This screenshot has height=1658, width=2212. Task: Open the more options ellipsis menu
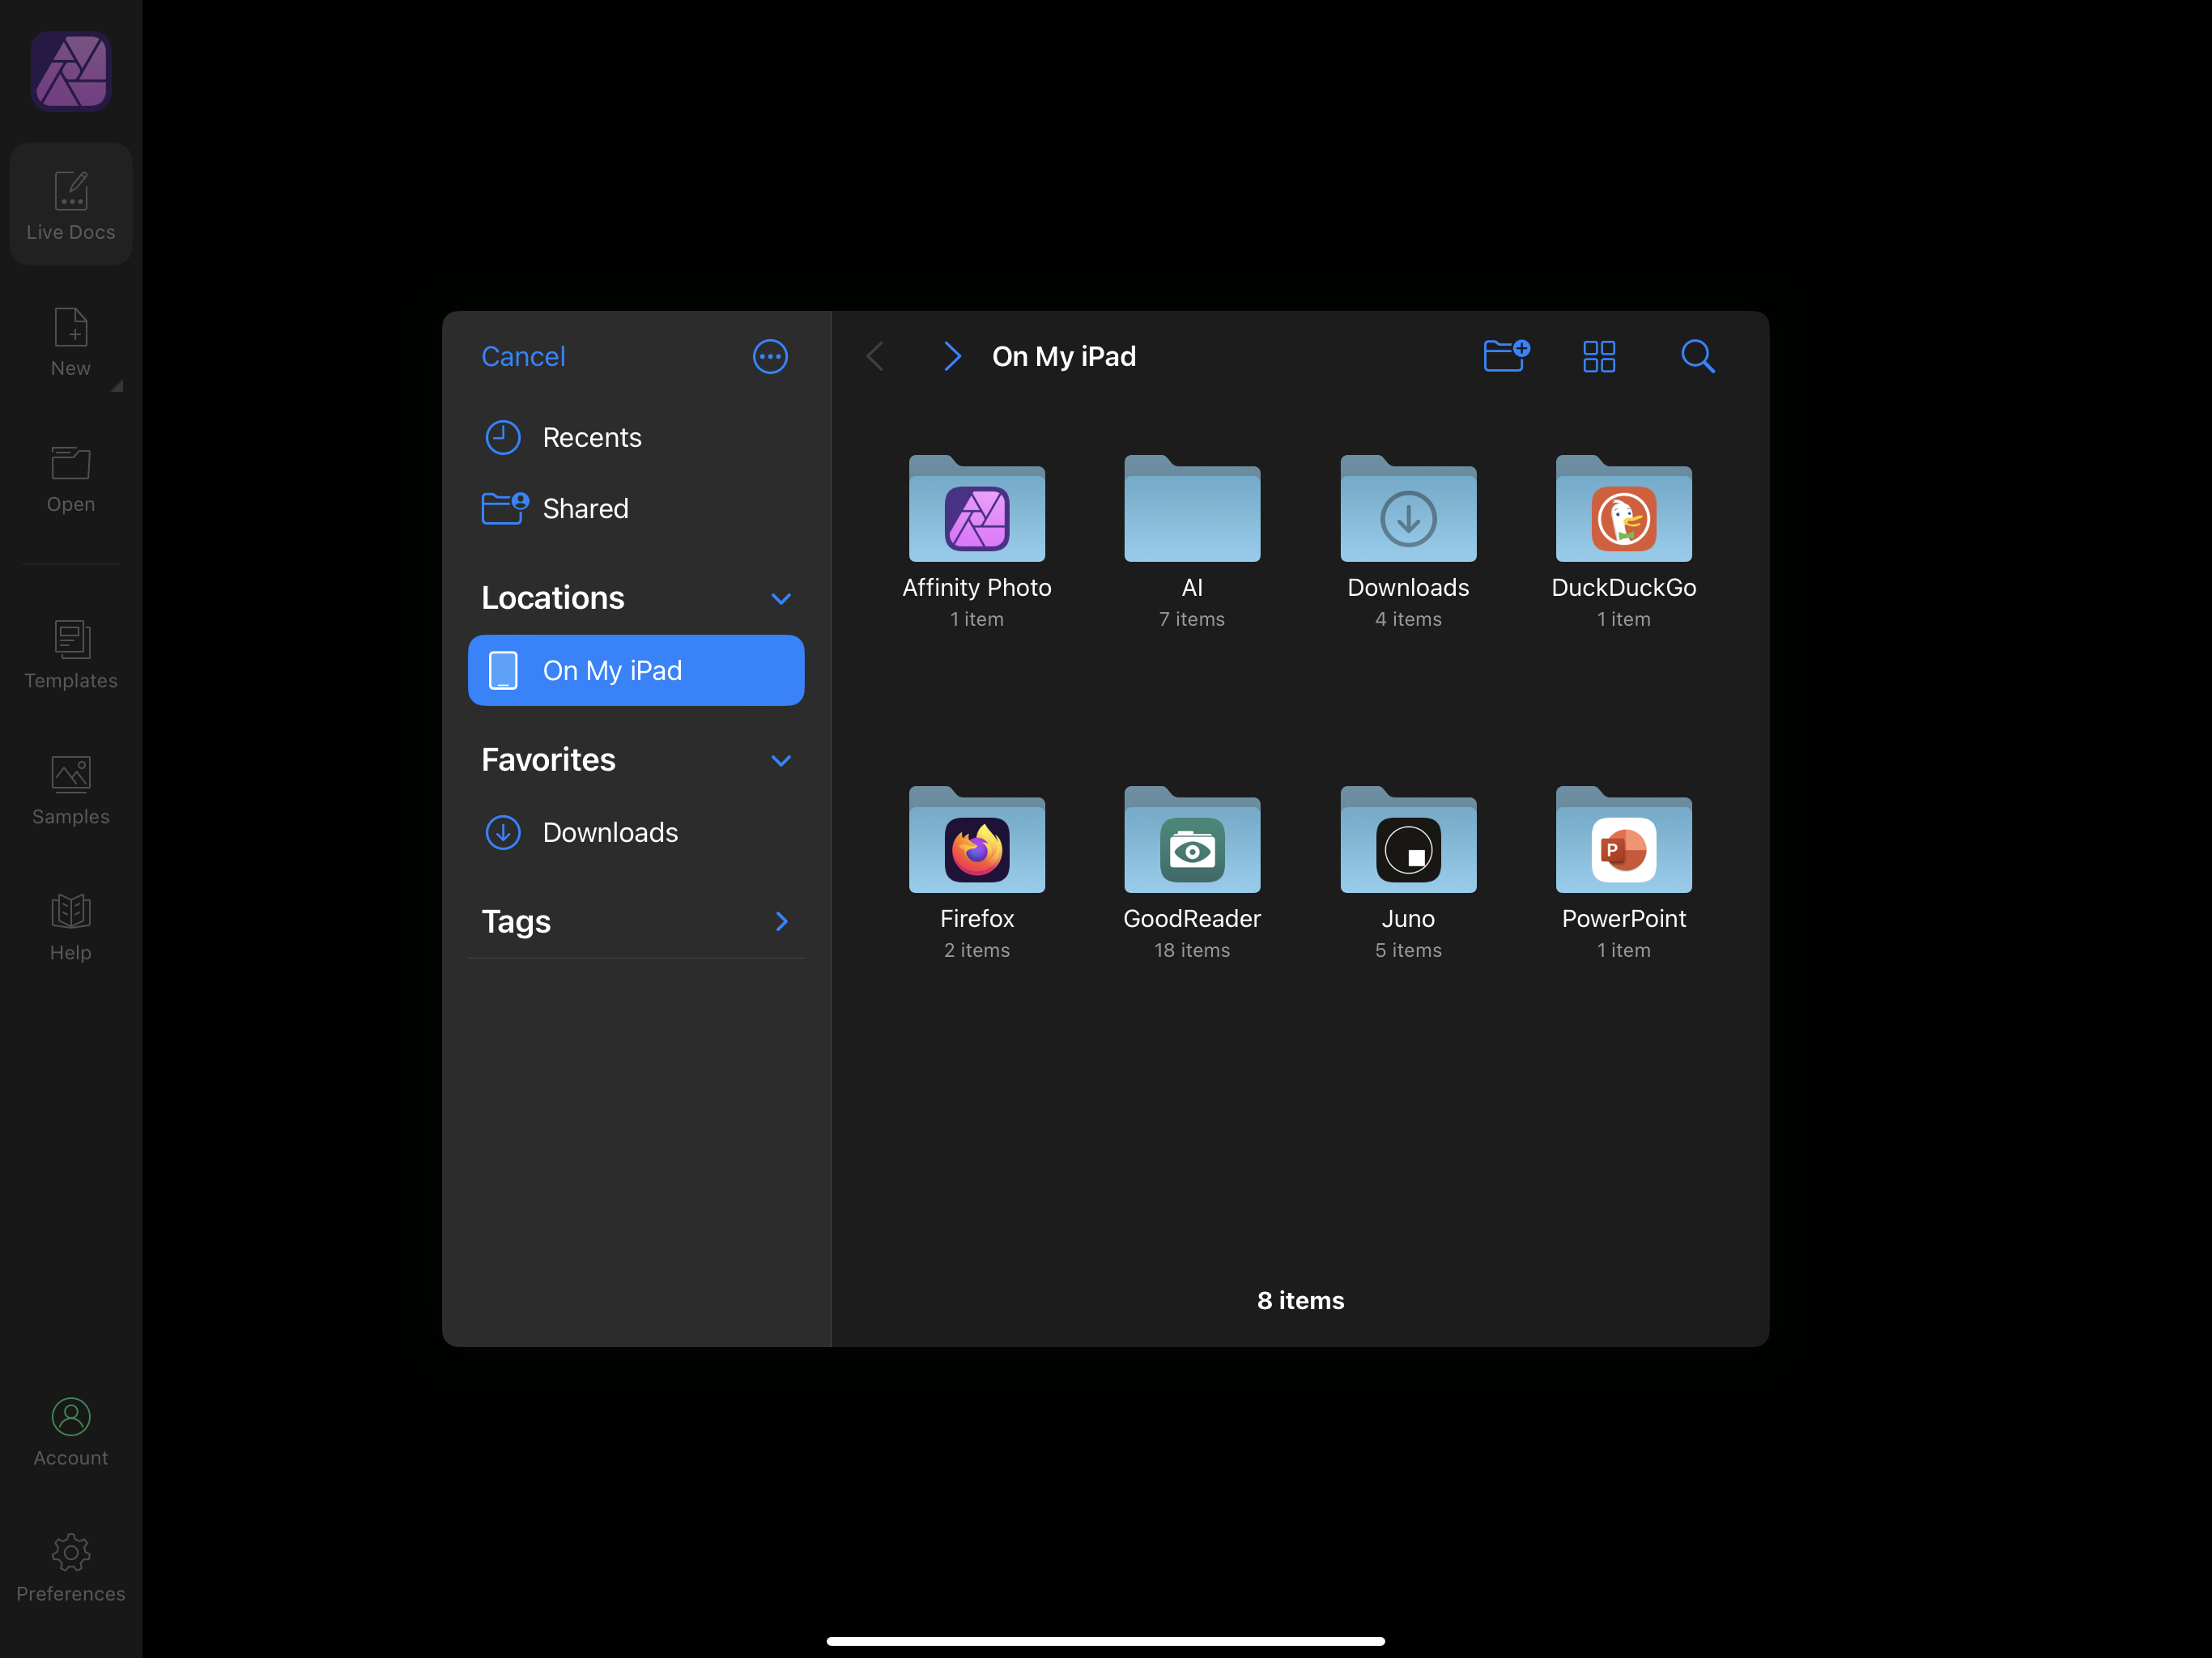(770, 357)
